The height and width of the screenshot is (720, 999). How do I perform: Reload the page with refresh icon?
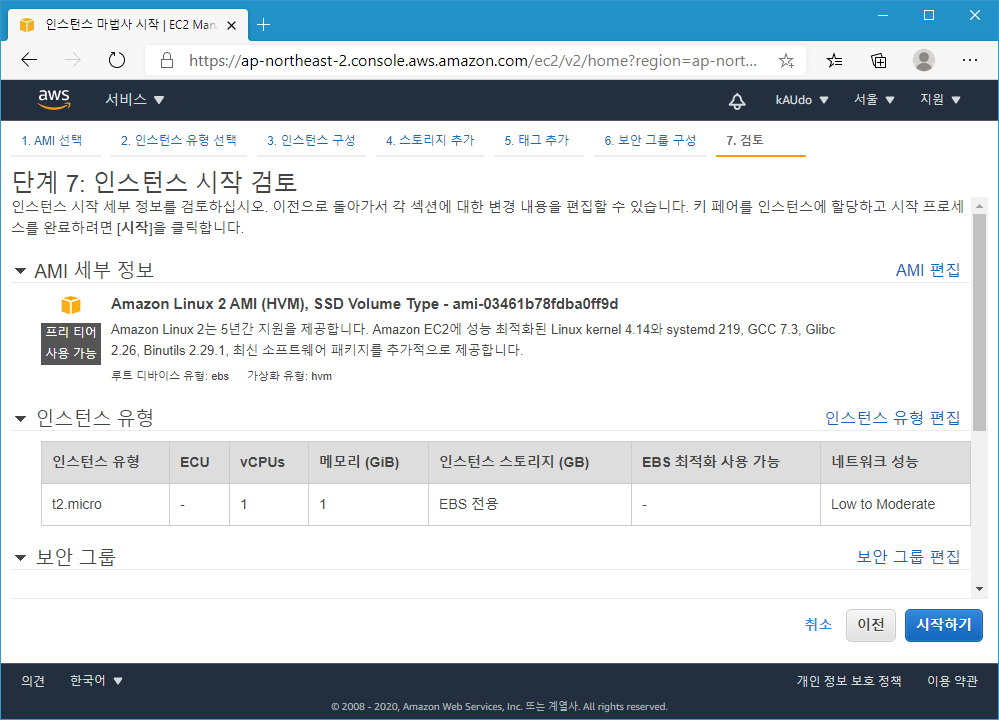tap(117, 60)
